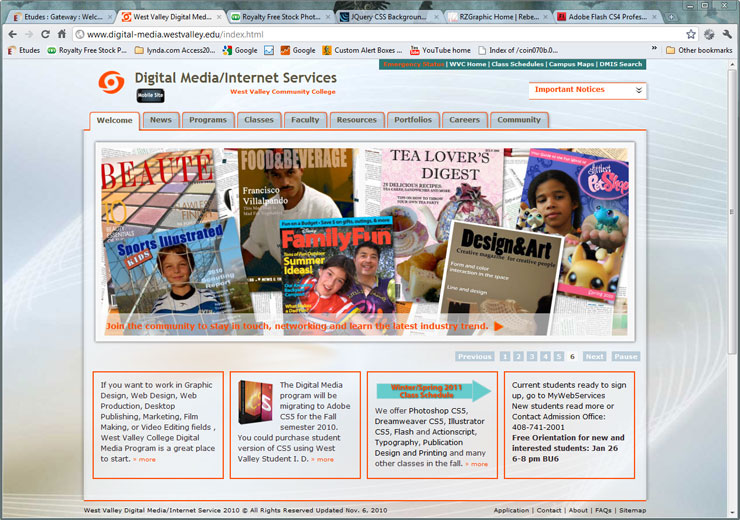
Task: Click the gear extension icon beside the star
Action: pos(709,34)
